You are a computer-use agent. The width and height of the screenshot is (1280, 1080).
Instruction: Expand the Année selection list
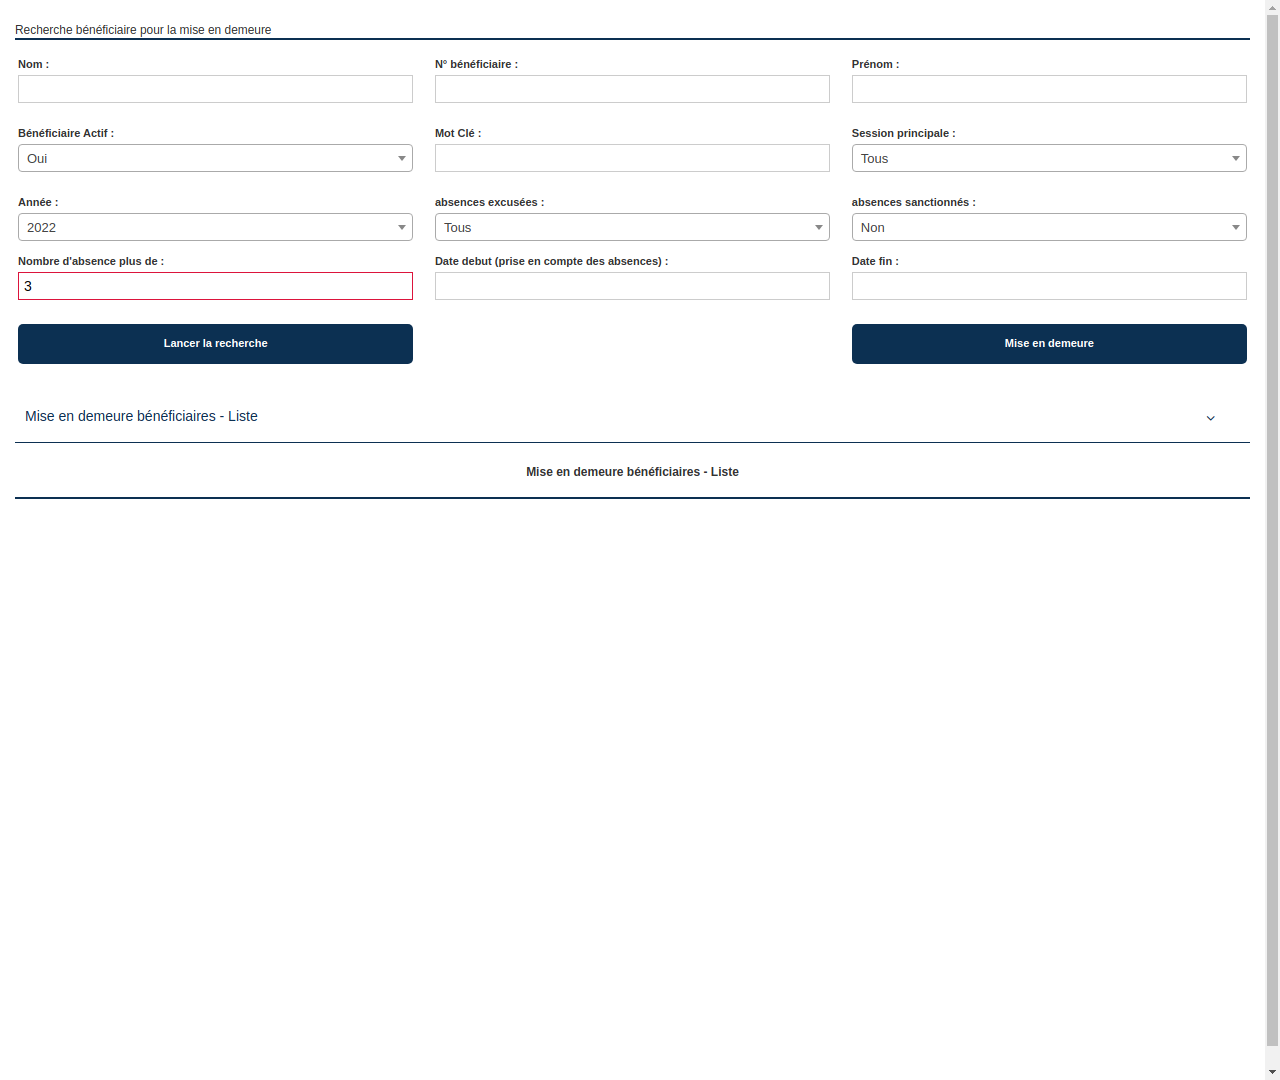[x=215, y=227]
